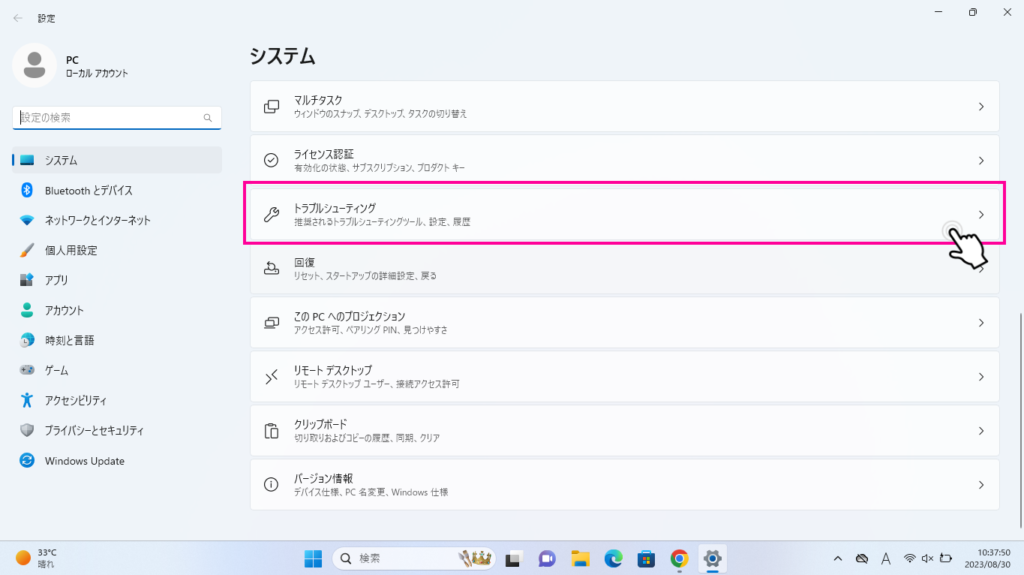
Task: Click the wrench icon for トラブルシューティング
Action: (271, 214)
